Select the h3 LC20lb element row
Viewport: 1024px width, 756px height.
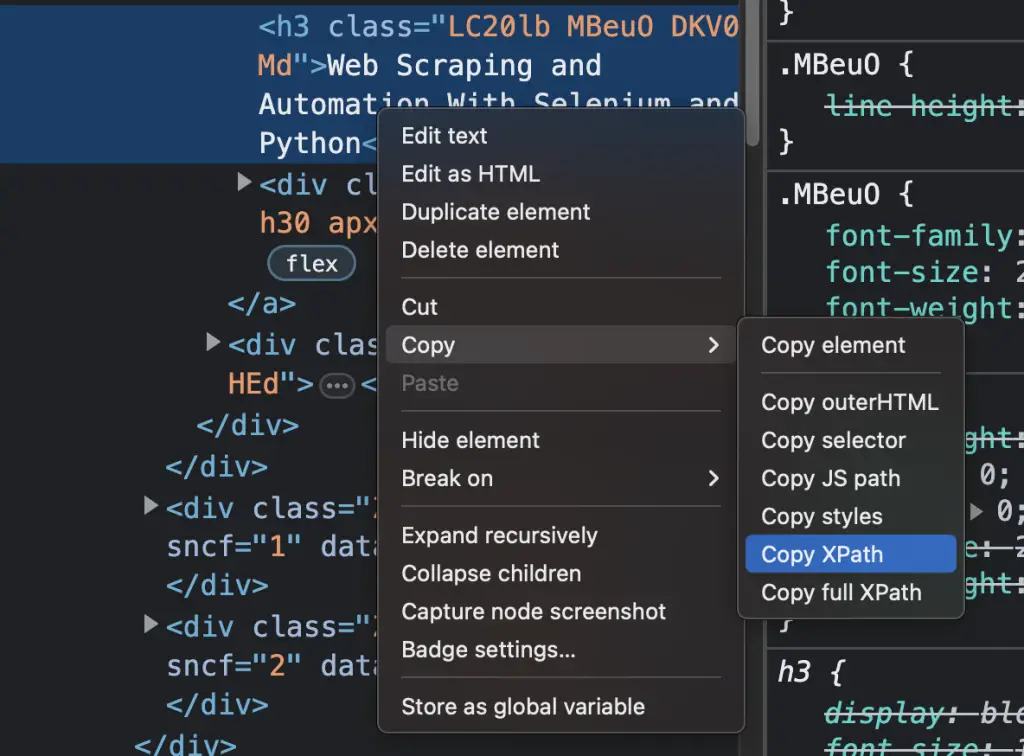[x=370, y=85]
